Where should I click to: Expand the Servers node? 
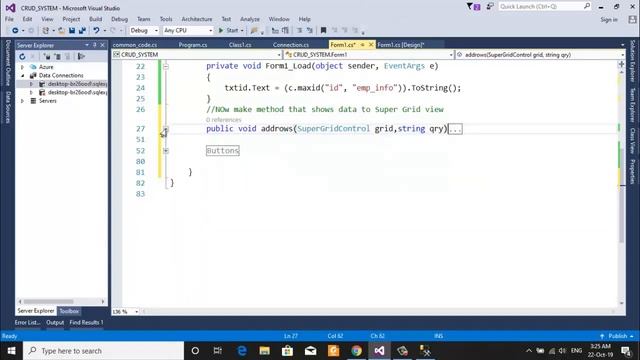click(x=22, y=101)
